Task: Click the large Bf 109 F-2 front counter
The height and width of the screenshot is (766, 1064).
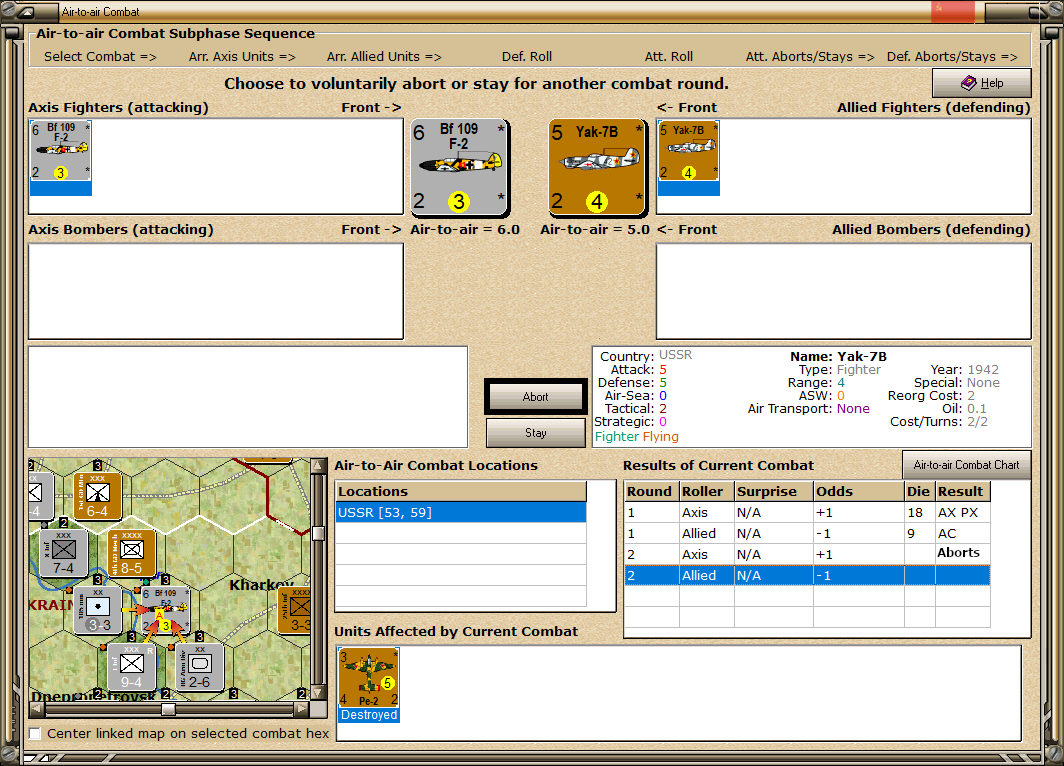Action: (459, 167)
